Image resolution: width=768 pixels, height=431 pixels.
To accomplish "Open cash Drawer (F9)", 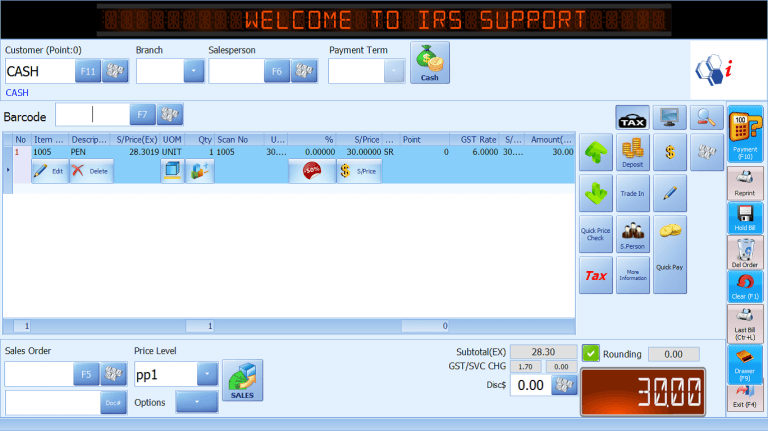I will 745,365.
